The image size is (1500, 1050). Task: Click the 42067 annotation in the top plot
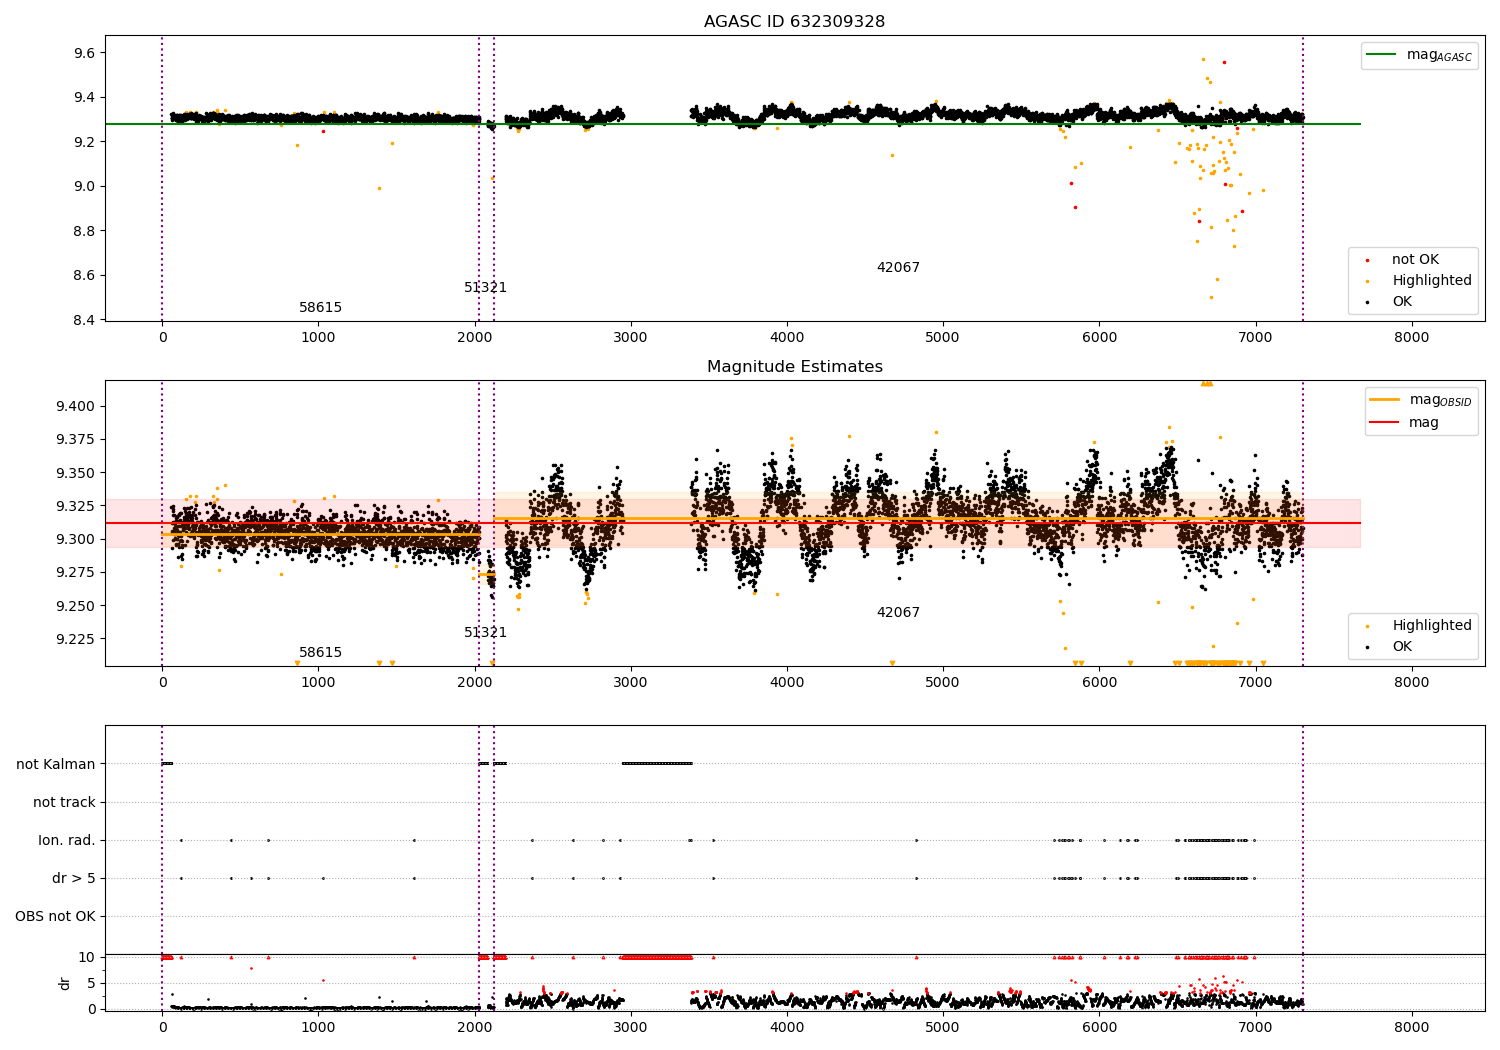898,268
